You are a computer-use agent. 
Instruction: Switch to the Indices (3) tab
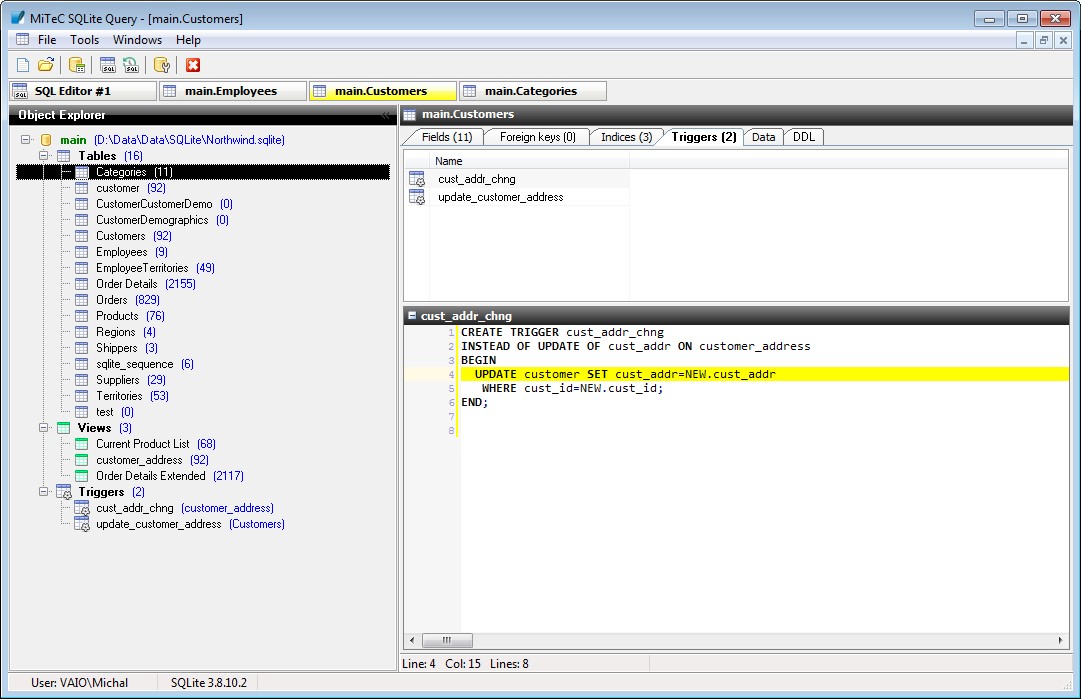[625, 137]
